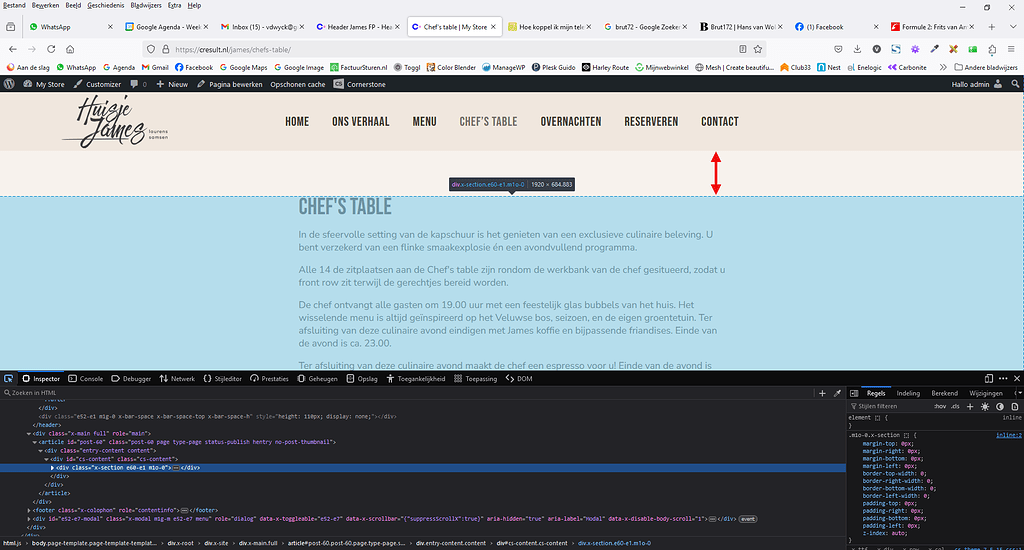
Task: Expand the x-section e60-e1 div node
Action: click(53, 467)
